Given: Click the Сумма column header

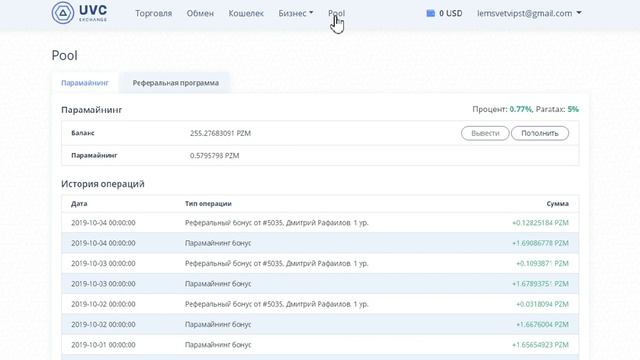Looking at the screenshot, I should click(x=557, y=204).
